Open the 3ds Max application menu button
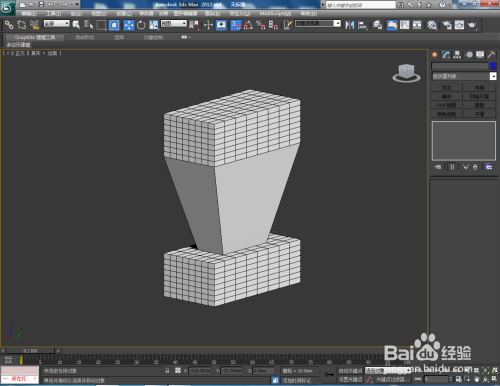 coord(7,7)
